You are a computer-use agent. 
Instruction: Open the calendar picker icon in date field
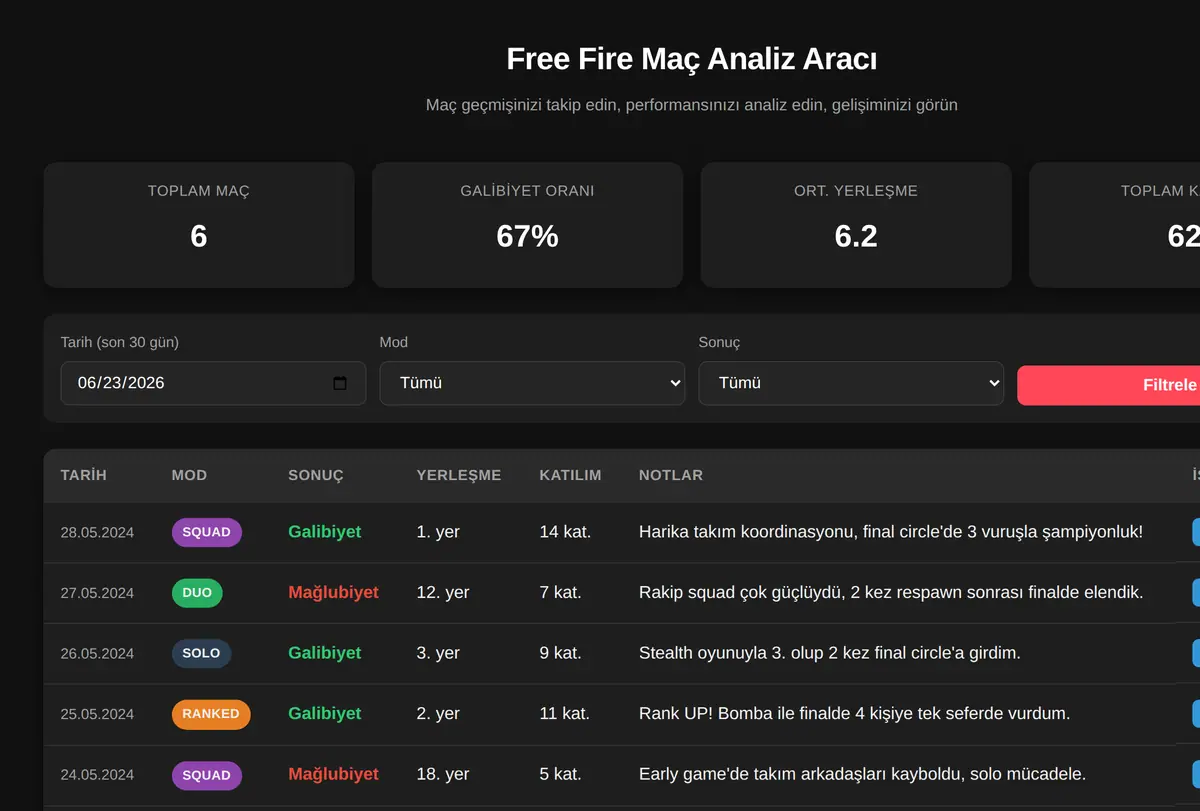(340, 383)
